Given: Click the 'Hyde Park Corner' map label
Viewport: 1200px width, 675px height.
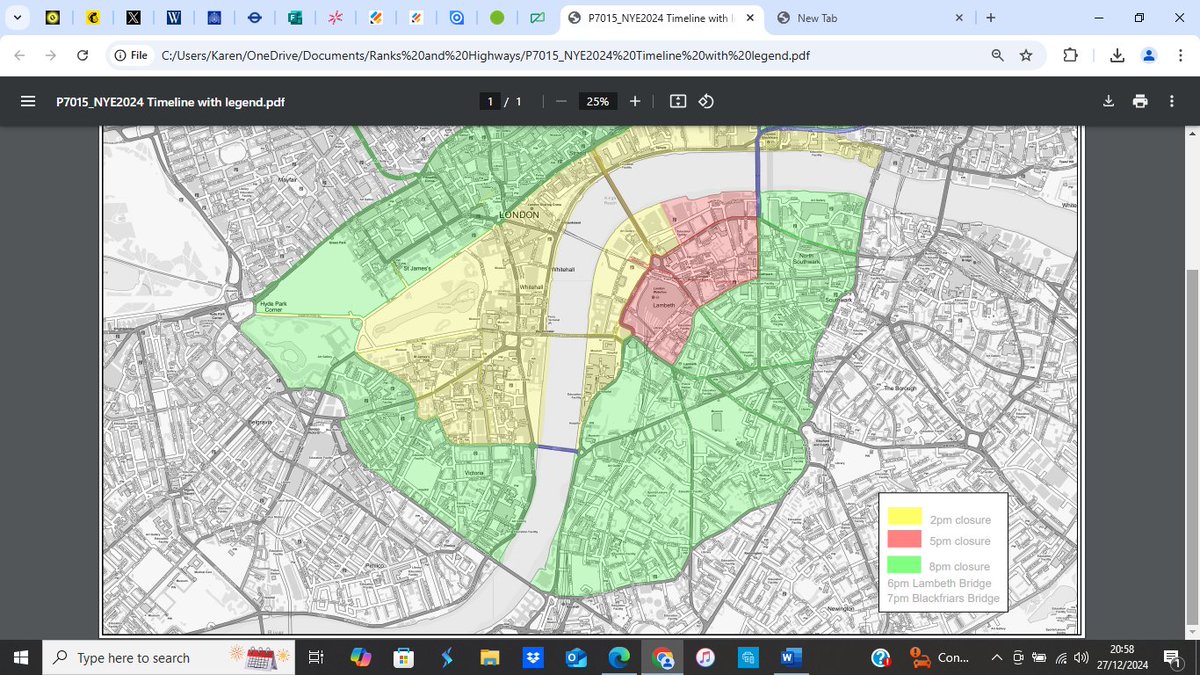Looking at the screenshot, I should click(275, 306).
